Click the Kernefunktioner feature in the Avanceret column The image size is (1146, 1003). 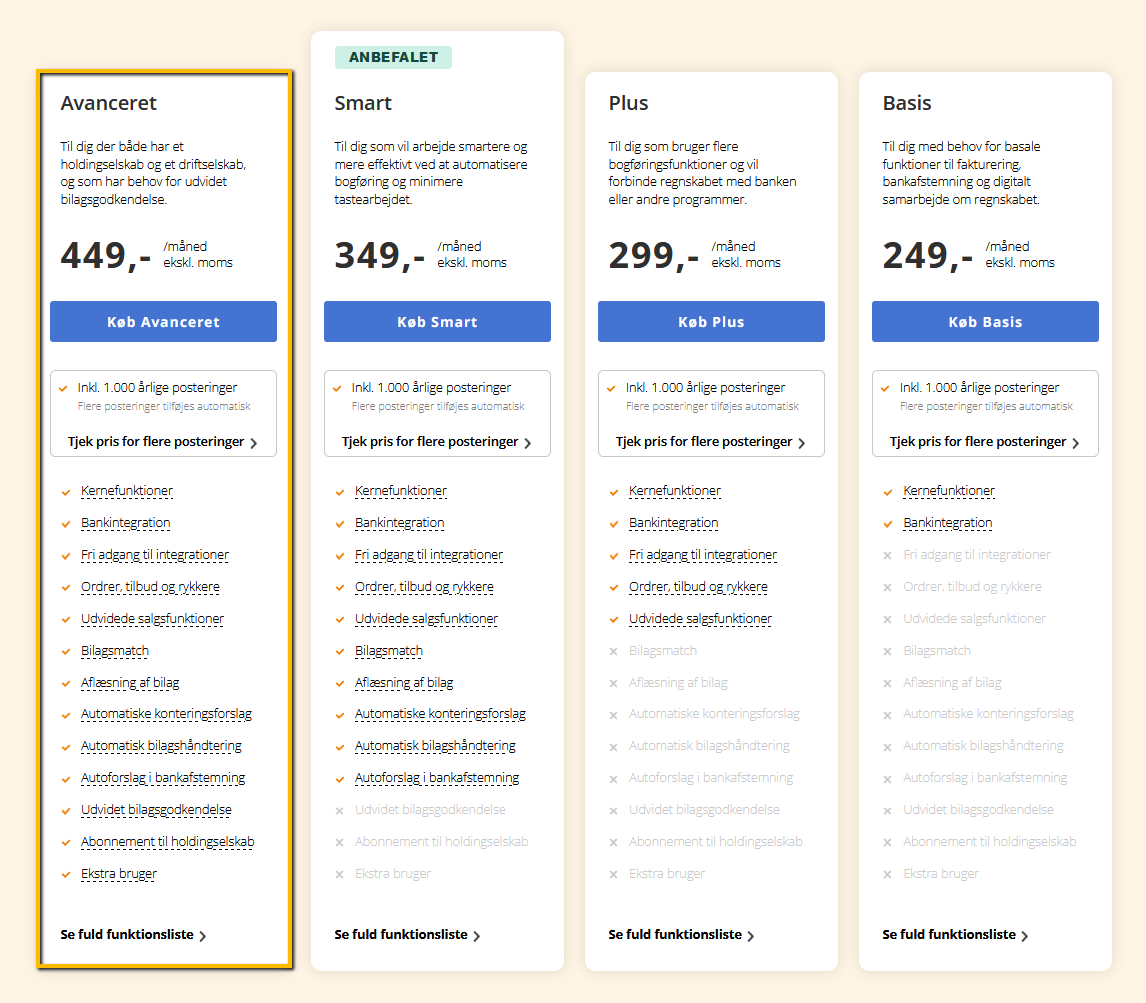point(127,491)
